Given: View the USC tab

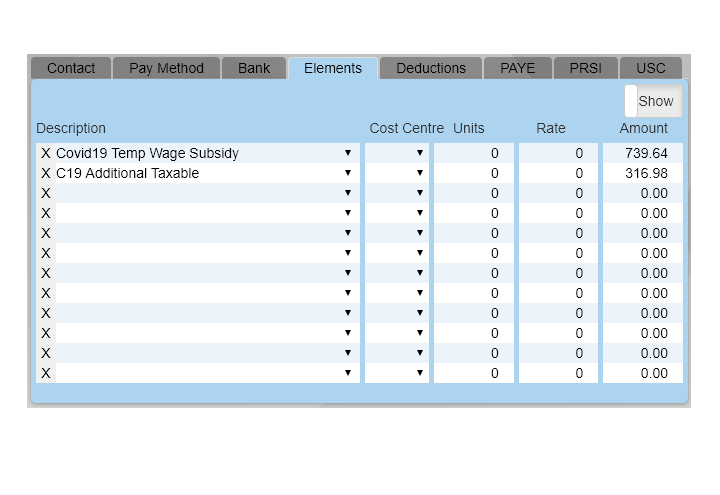Looking at the screenshot, I should [650, 68].
